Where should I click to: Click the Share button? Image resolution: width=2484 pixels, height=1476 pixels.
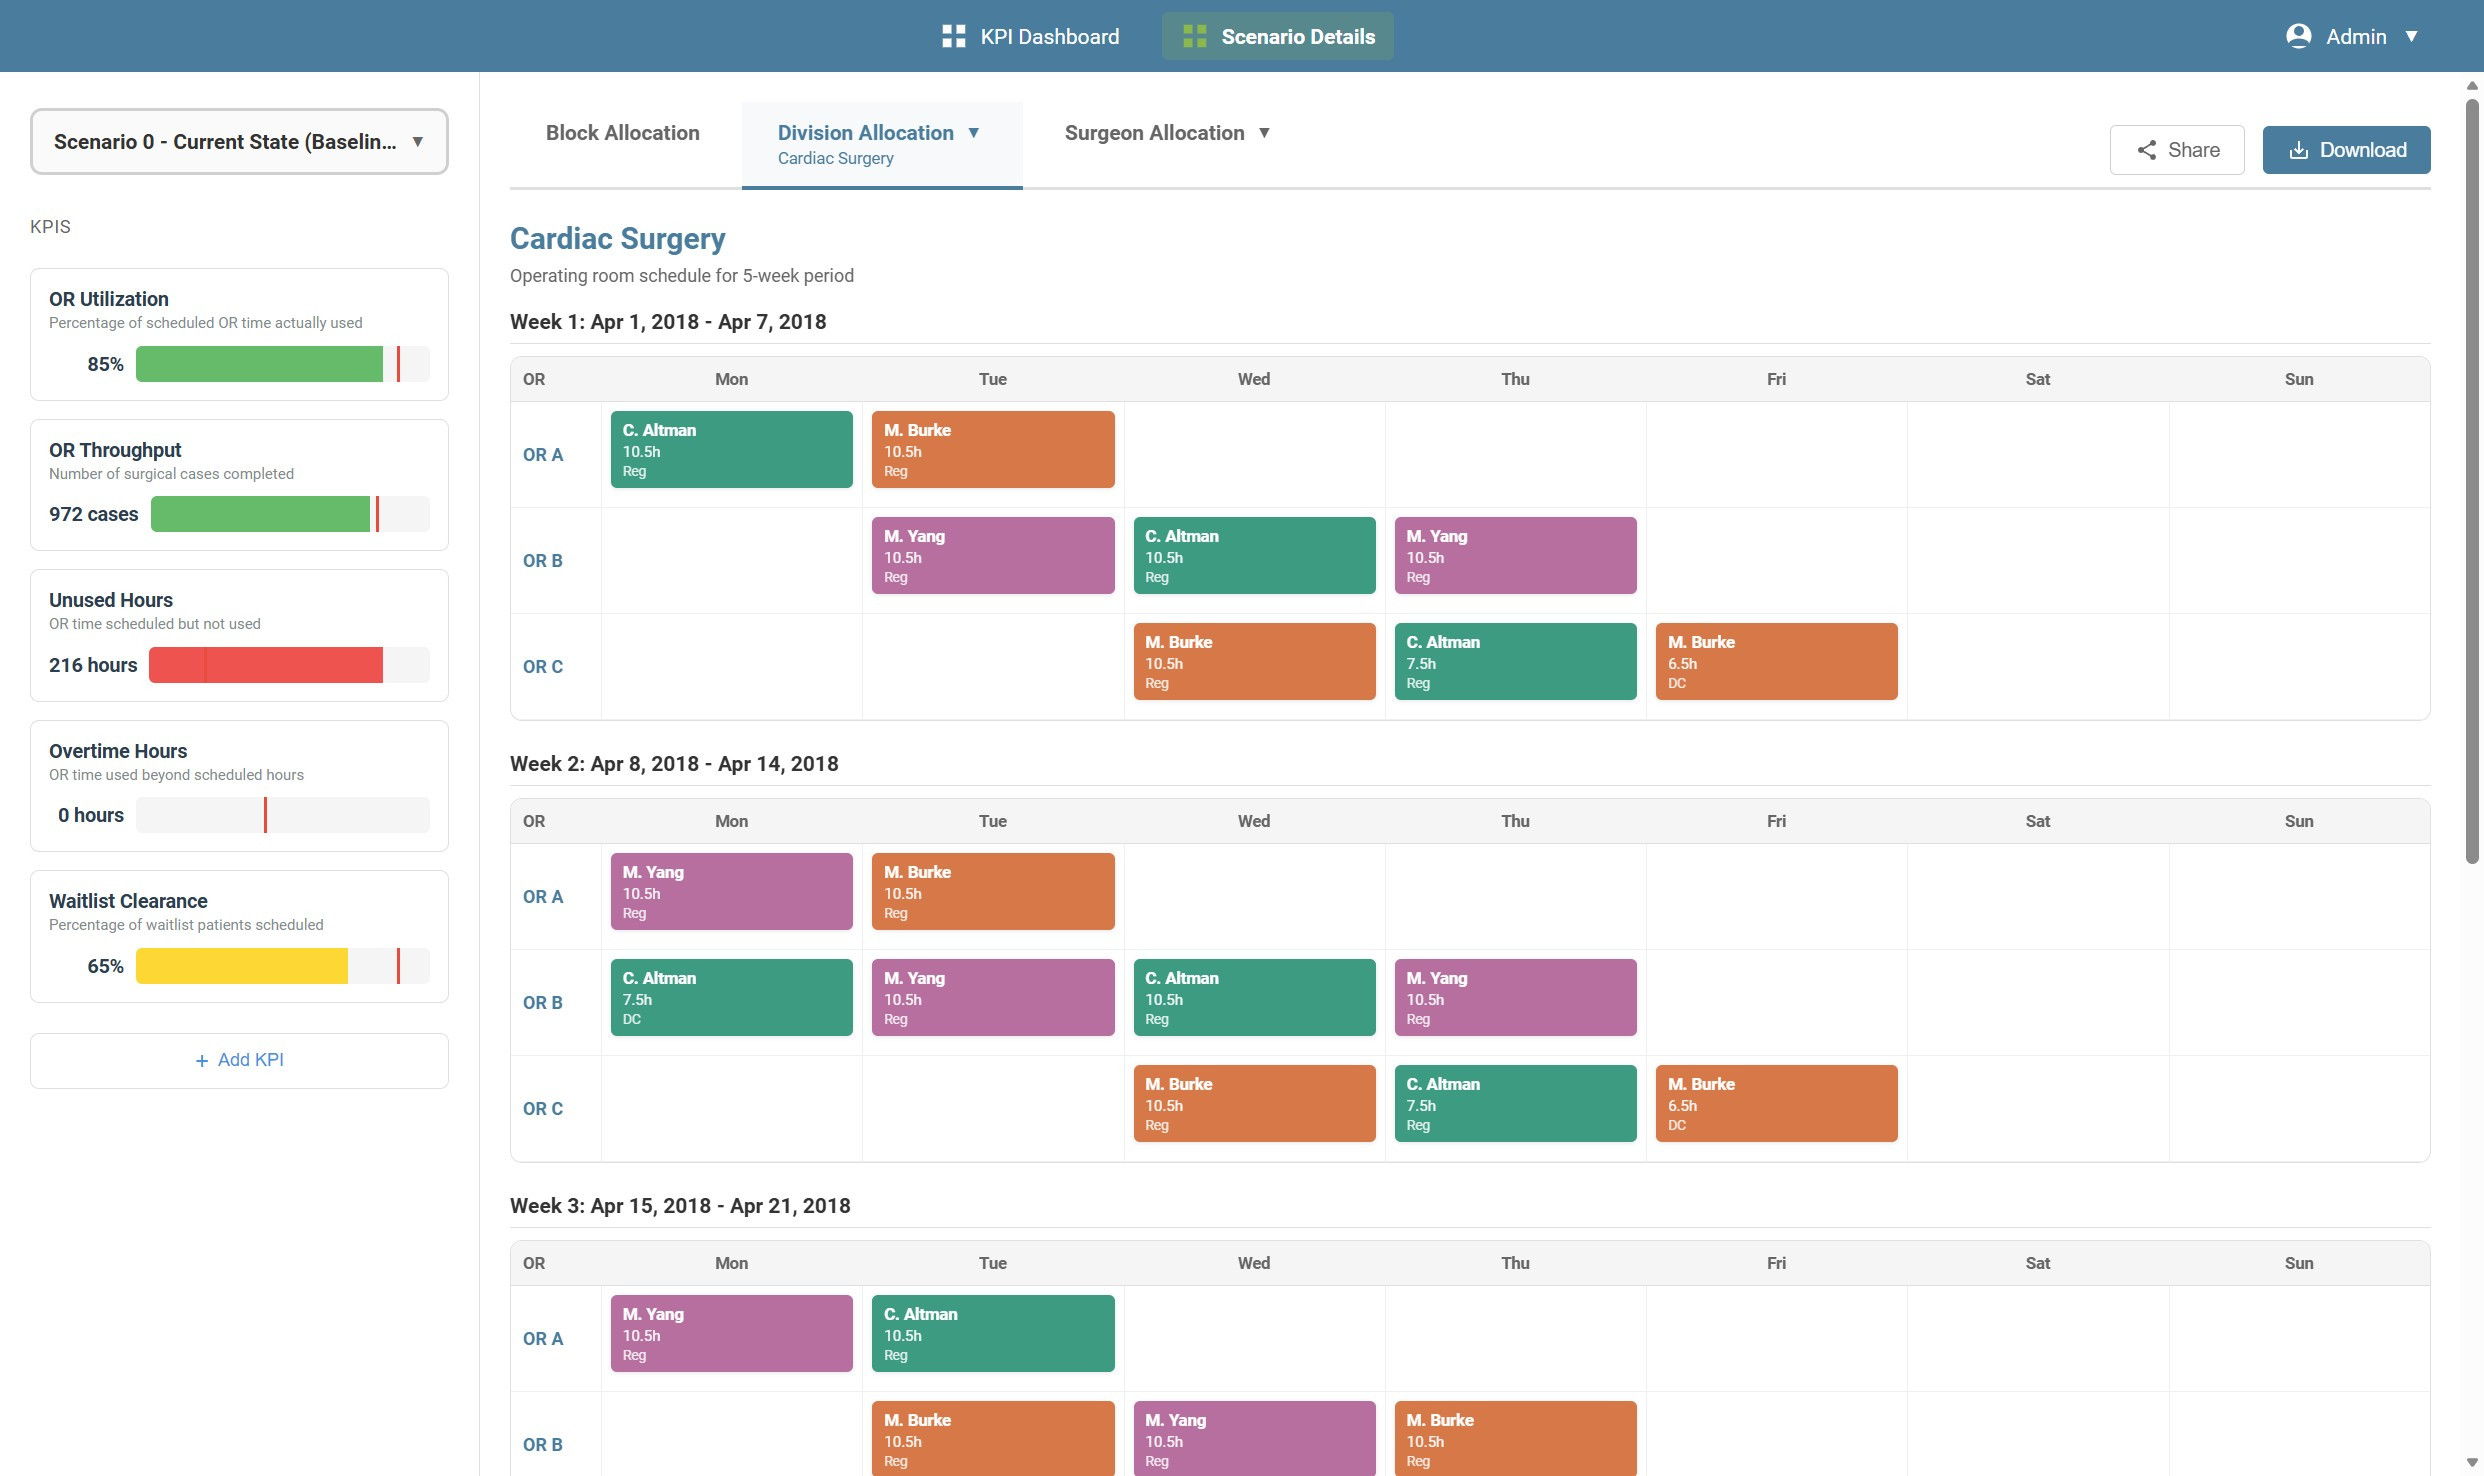click(2177, 150)
